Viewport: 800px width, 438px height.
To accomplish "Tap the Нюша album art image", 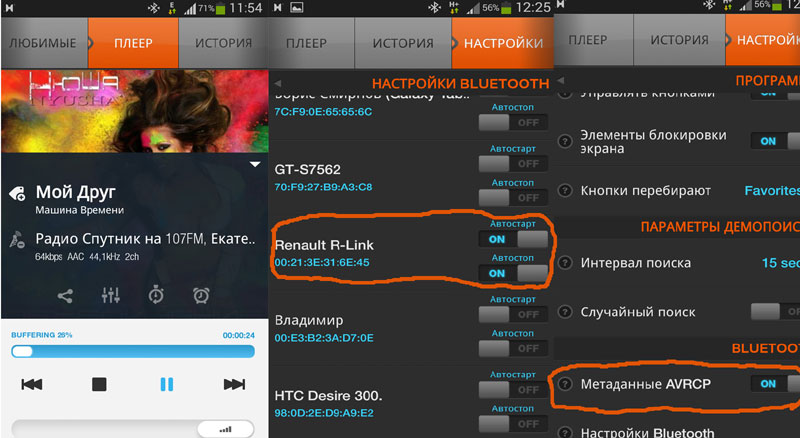I will (x=135, y=111).
